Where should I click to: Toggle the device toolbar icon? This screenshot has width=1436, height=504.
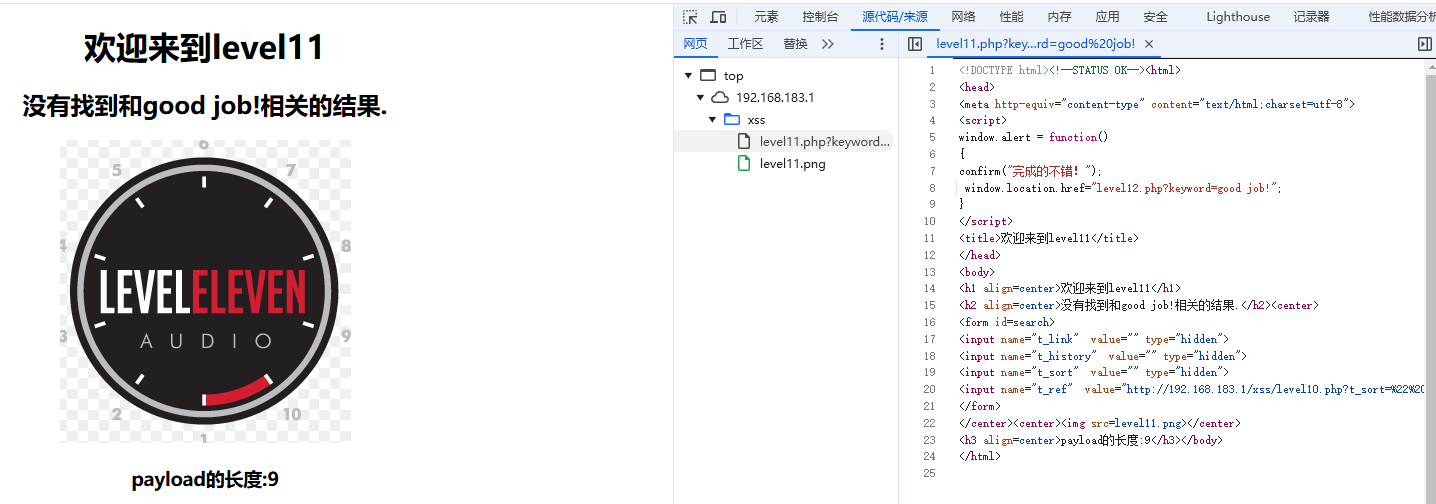pyautogui.click(x=718, y=17)
